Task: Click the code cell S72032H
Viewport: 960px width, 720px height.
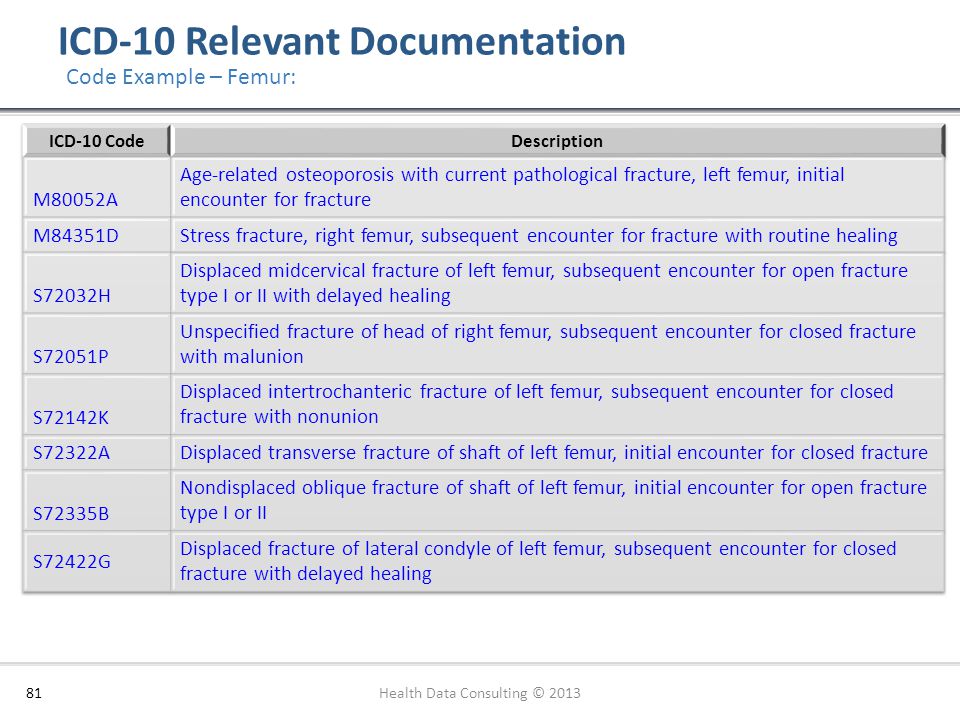Action: (97, 283)
